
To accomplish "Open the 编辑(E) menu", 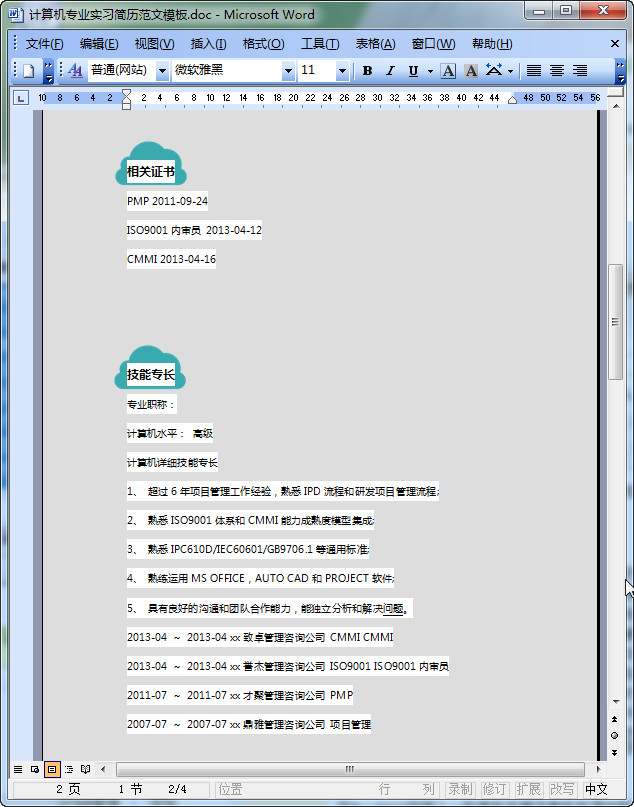I will pyautogui.click(x=99, y=44).
